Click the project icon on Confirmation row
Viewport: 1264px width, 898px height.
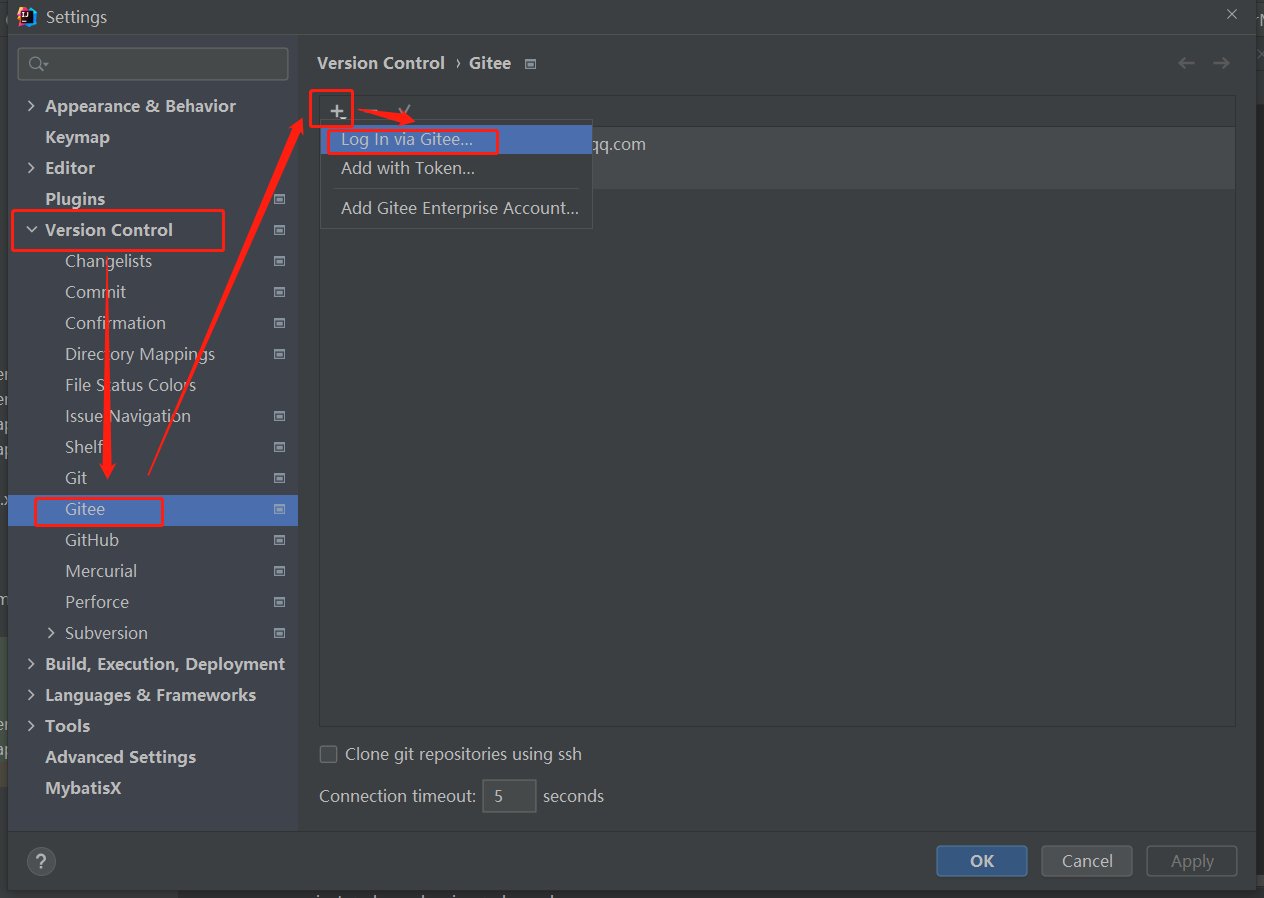click(x=279, y=323)
